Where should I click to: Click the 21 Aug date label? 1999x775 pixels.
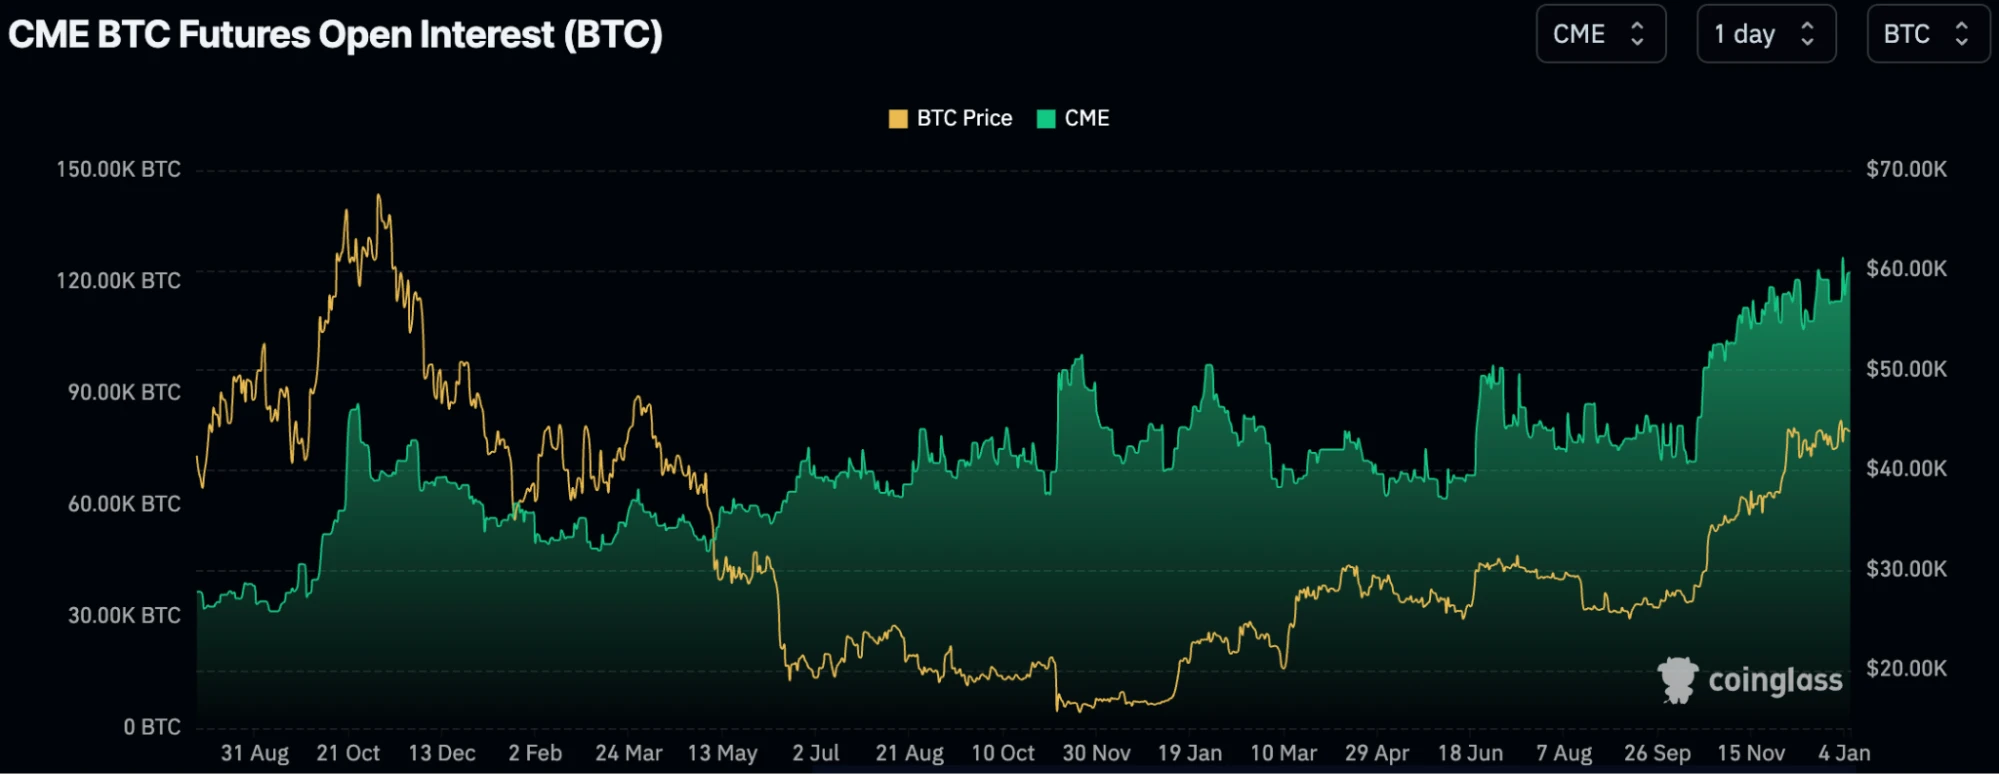pyautogui.click(x=910, y=753)
